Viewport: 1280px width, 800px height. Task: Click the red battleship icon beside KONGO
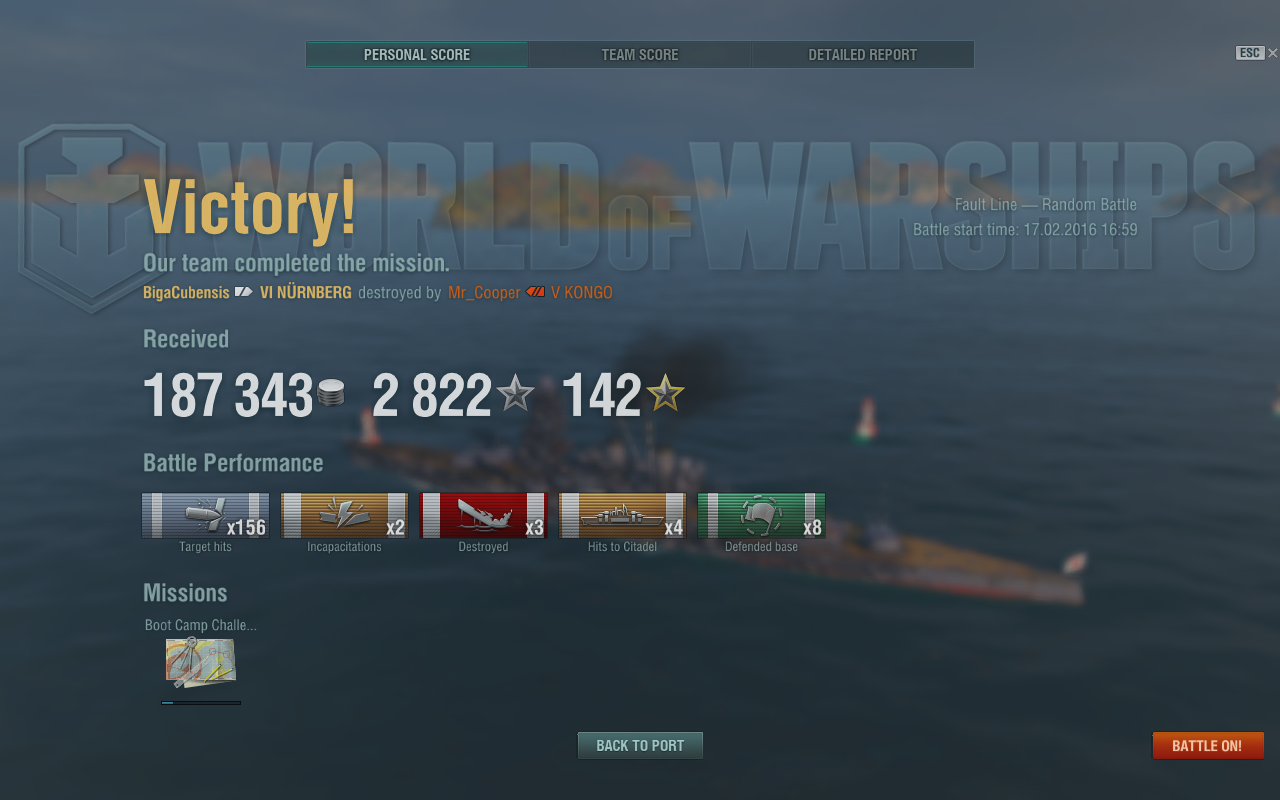pos(536,293)
